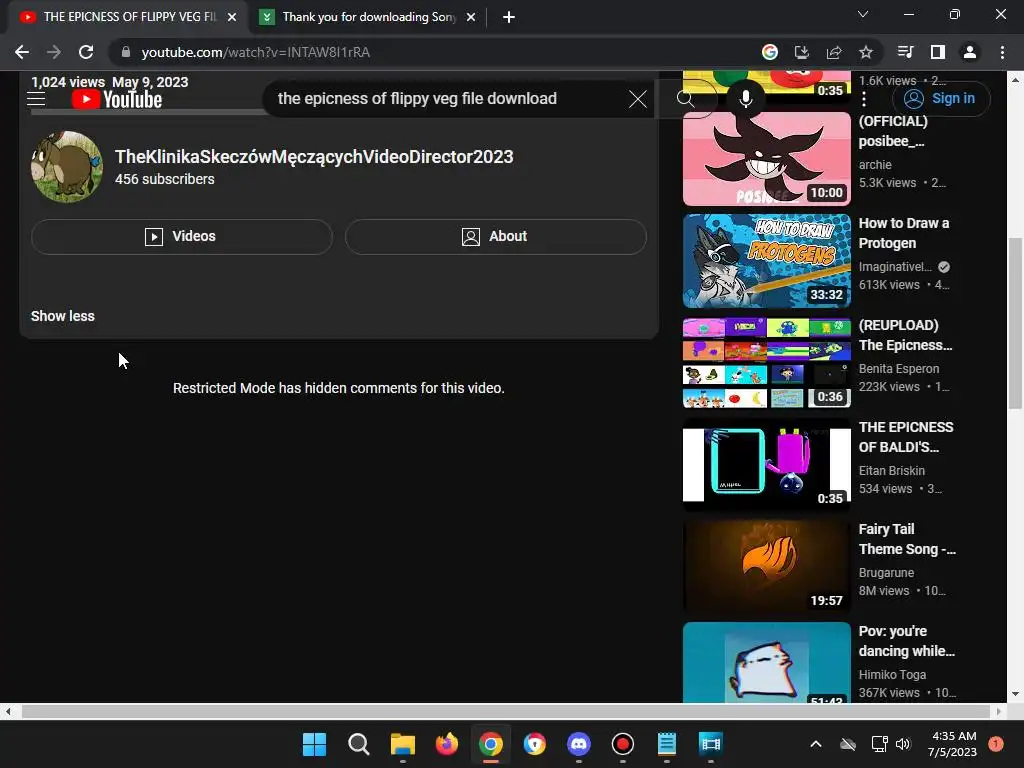The width and height of the screenshot is (1024, 768).
Task: Click the install app icon in address bar
Action: point(801,52)
